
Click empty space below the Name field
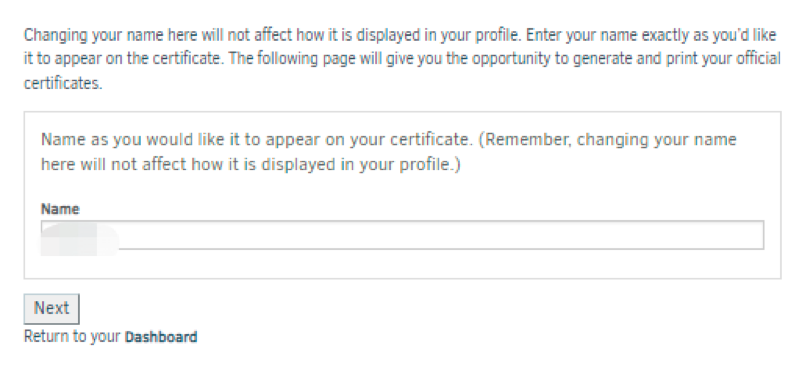tap(402, 264)
